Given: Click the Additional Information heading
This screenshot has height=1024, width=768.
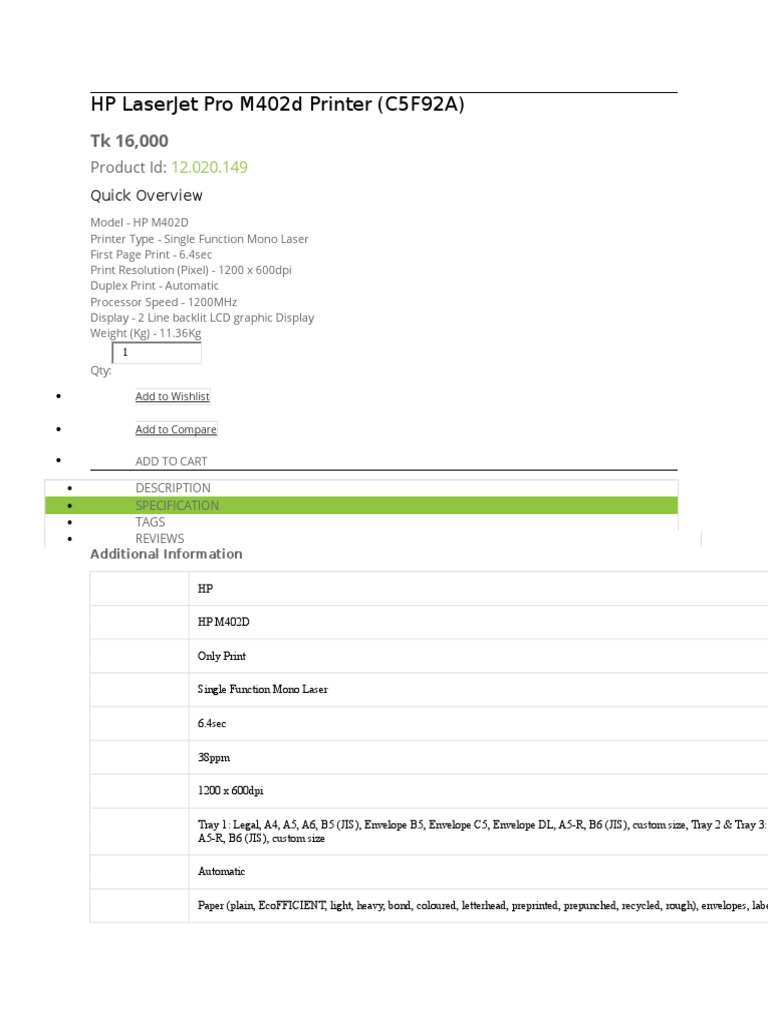Looking at the screenshot, I should tap(166, 554).
